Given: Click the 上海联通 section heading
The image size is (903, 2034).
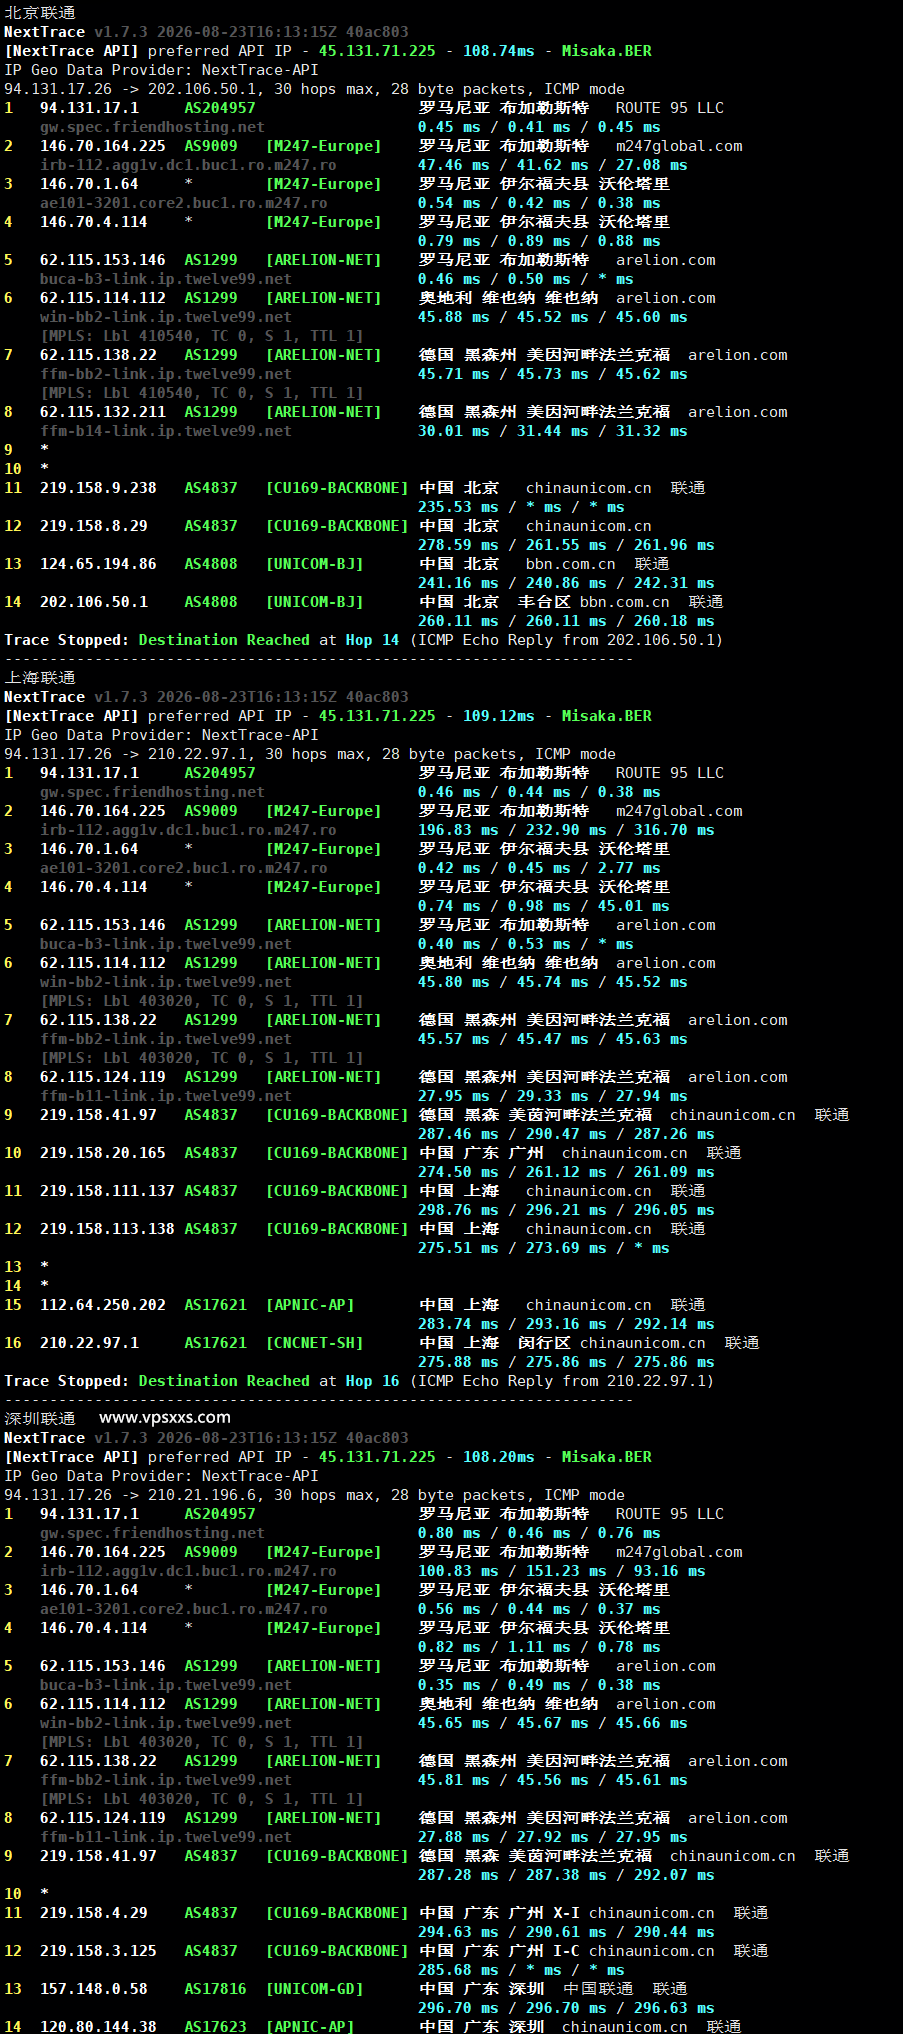Looking at the screenshot, I should (x=40, y=678).
